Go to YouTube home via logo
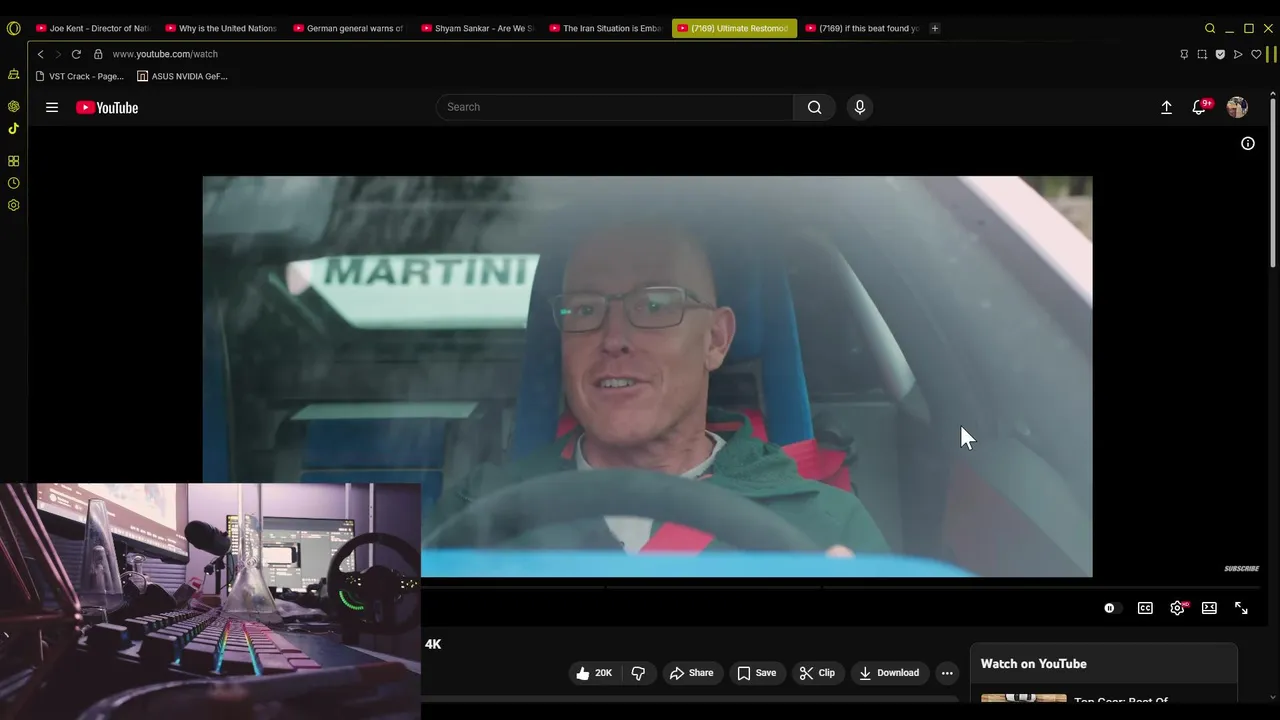This screenshot has width=1280, height=720. [x=107, y=107]
